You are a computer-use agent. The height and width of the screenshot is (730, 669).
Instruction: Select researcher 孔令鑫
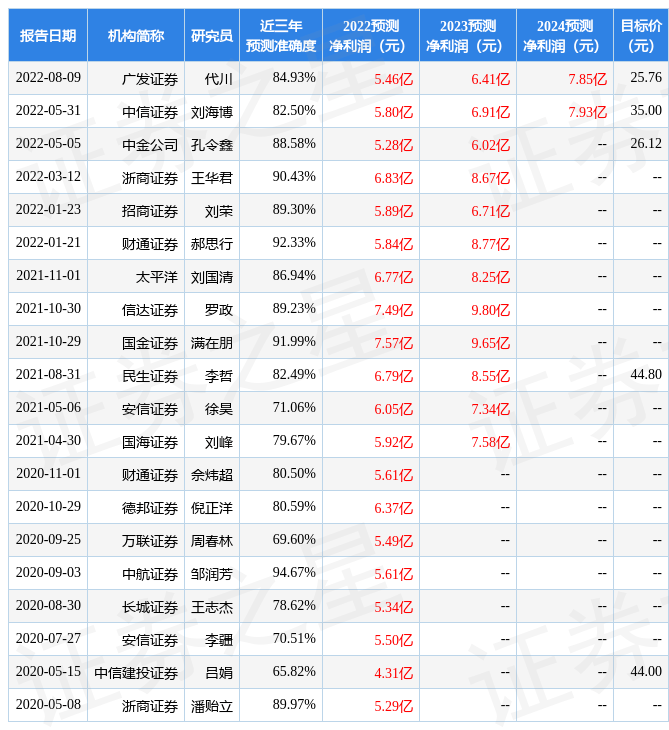[x=212, y=145]
